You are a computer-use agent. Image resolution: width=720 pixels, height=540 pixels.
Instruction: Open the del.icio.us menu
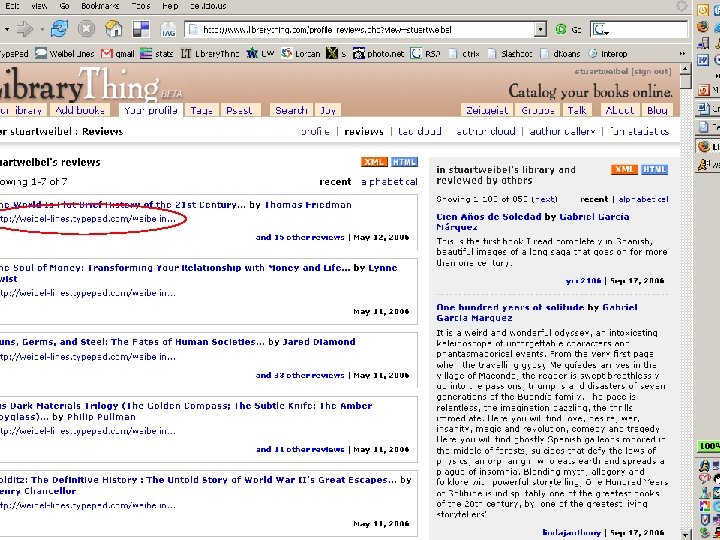208,6
